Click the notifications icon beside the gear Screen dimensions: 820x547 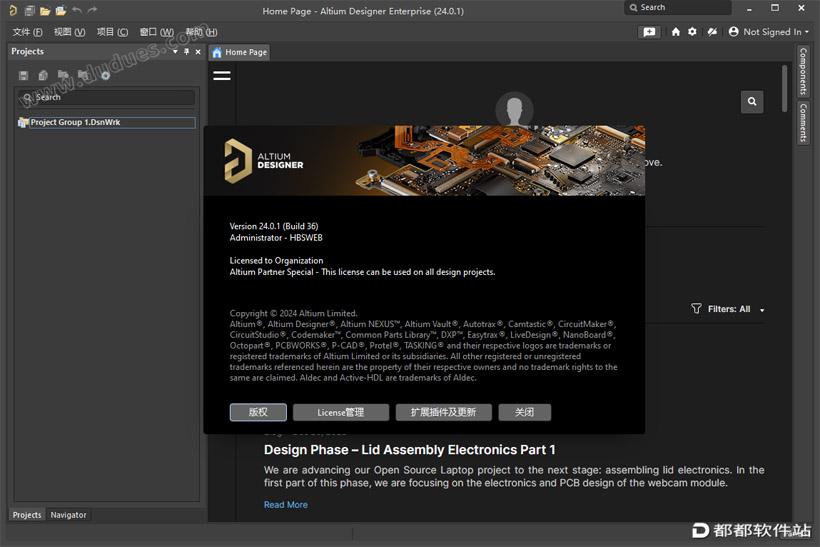pos(712,32)
